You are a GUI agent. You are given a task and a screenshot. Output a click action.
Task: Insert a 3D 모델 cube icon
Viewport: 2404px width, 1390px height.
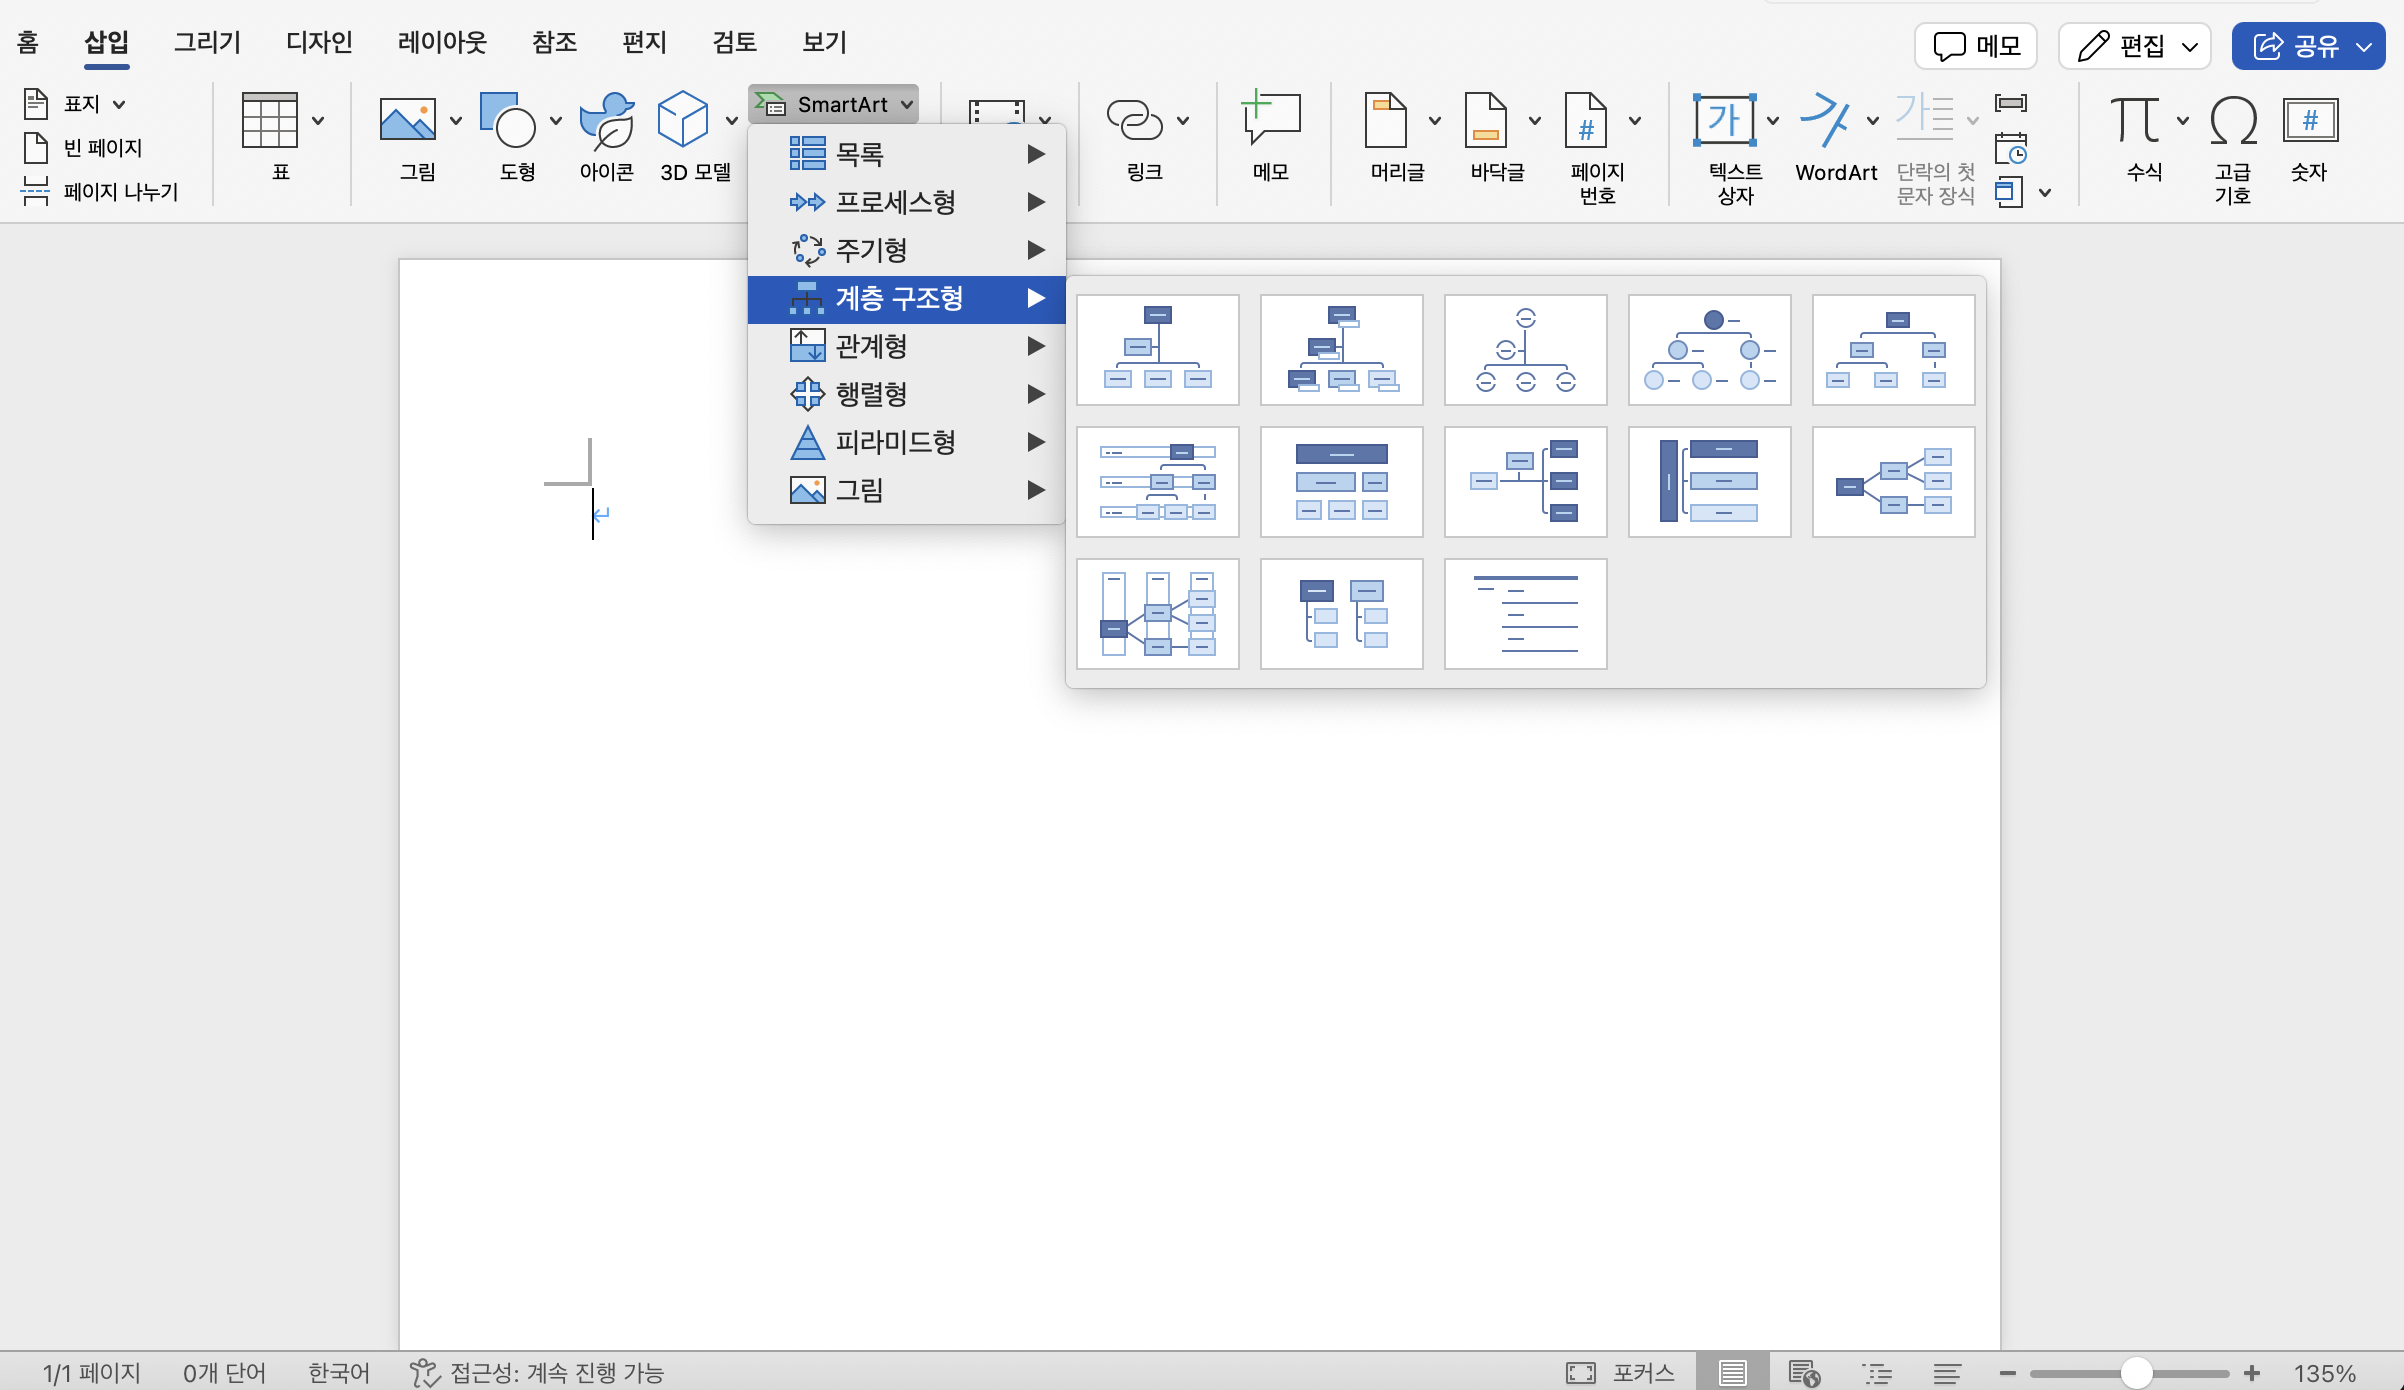pos(683,121)
